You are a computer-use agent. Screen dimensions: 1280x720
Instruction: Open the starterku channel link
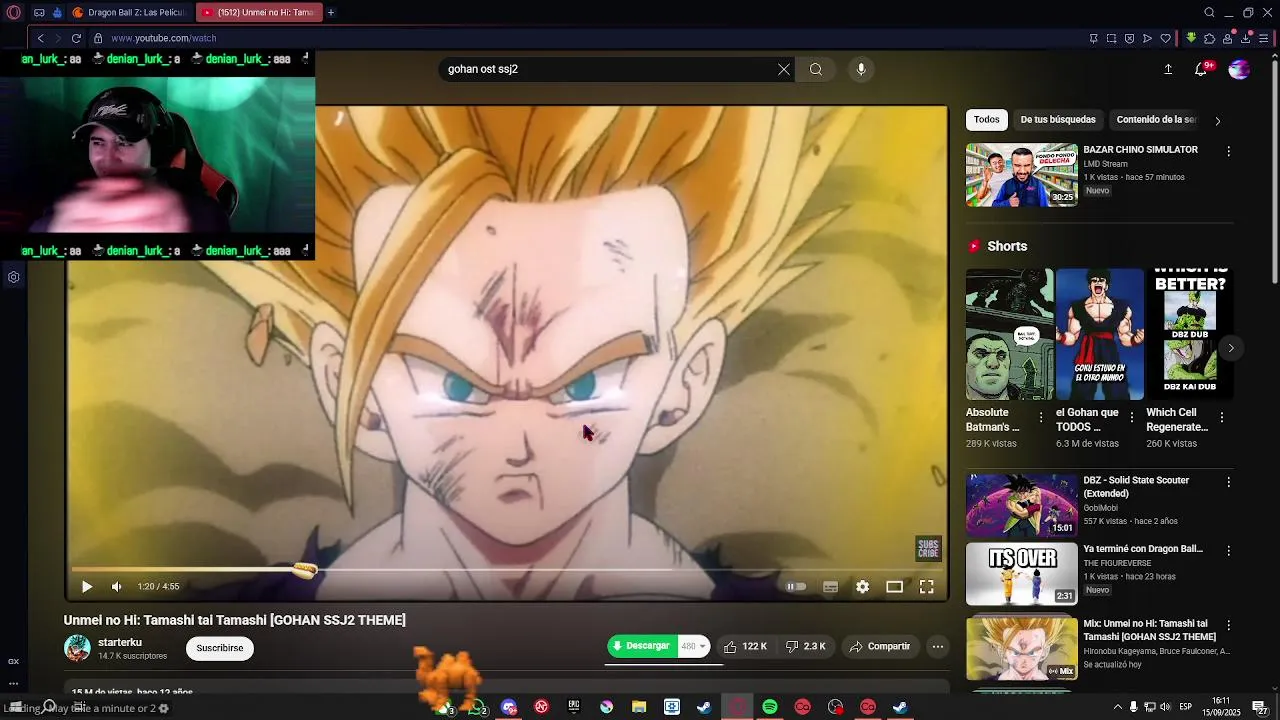point(120,642)
